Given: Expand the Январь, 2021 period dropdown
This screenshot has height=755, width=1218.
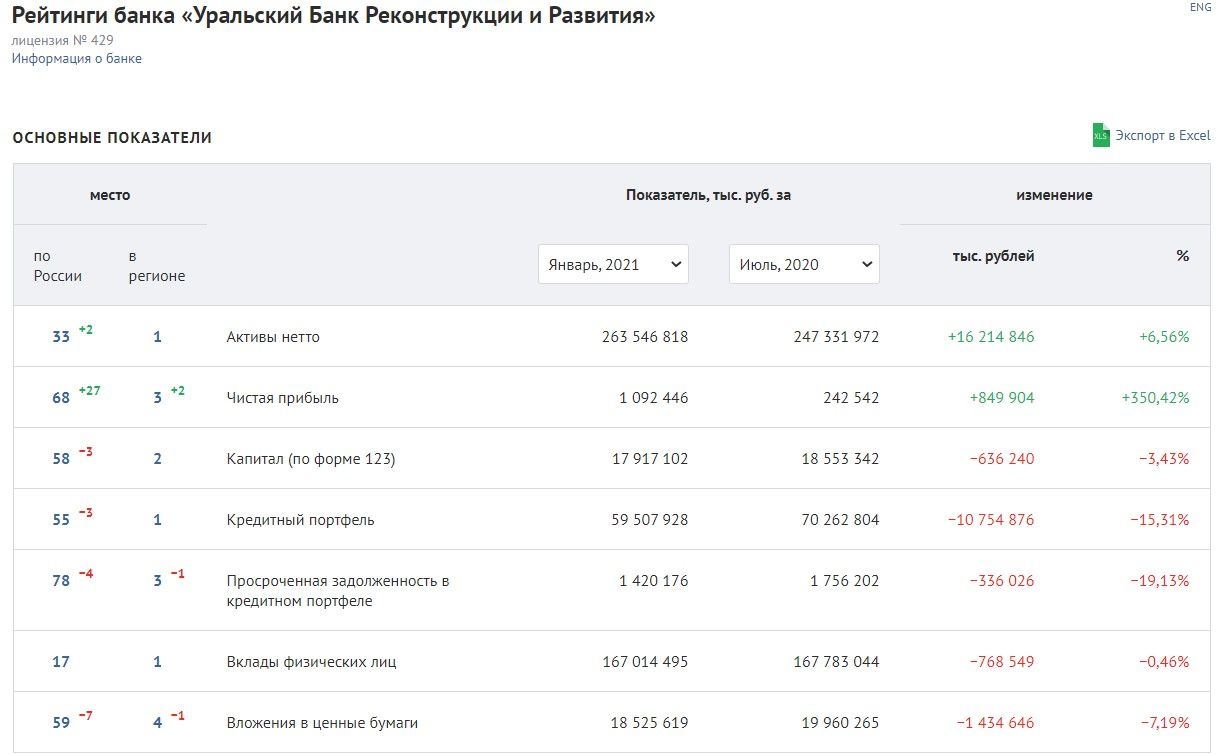Looking at the screenshot, I should 613,264.
